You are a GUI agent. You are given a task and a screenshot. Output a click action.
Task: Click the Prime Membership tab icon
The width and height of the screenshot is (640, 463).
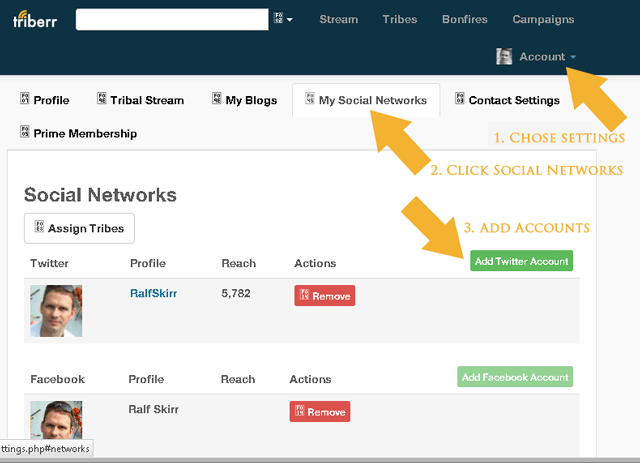[x=24, y=132]
